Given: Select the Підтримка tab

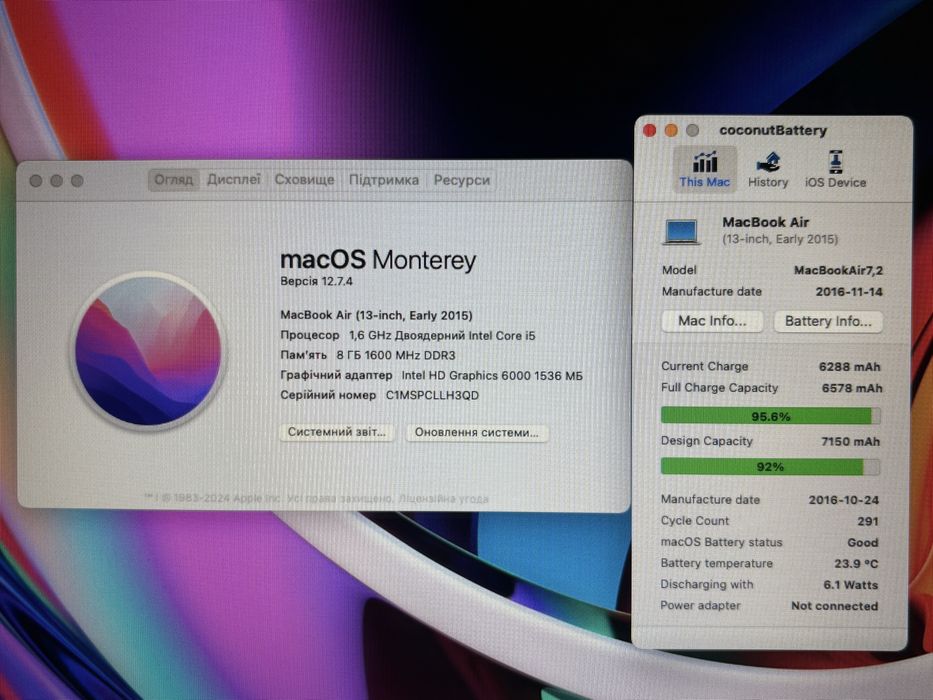Looking at the screenshot, I should [x=384, y=180].
